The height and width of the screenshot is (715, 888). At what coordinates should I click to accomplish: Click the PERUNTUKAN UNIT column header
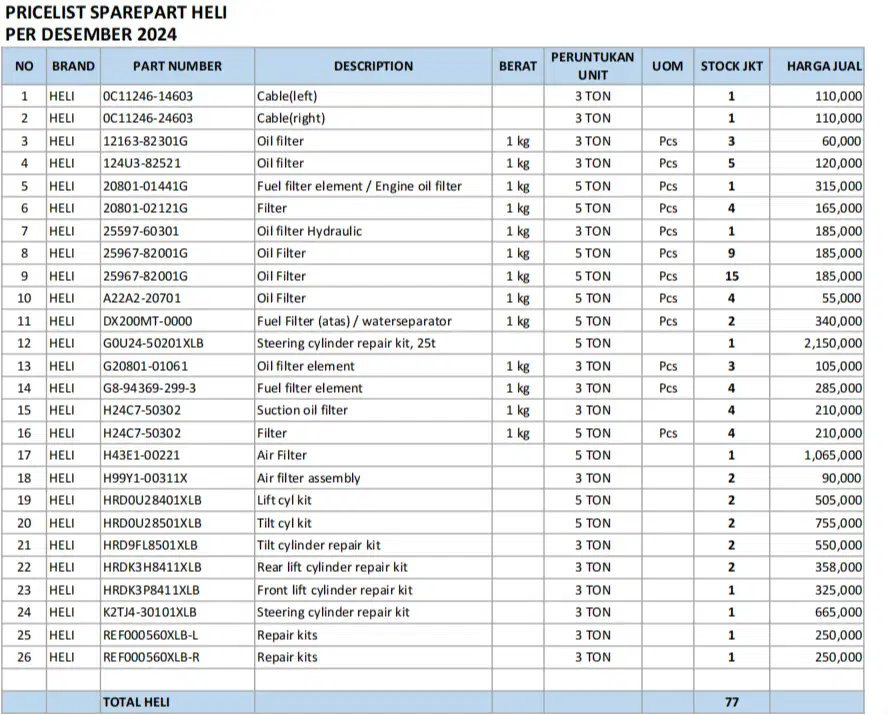coord(592,66)
